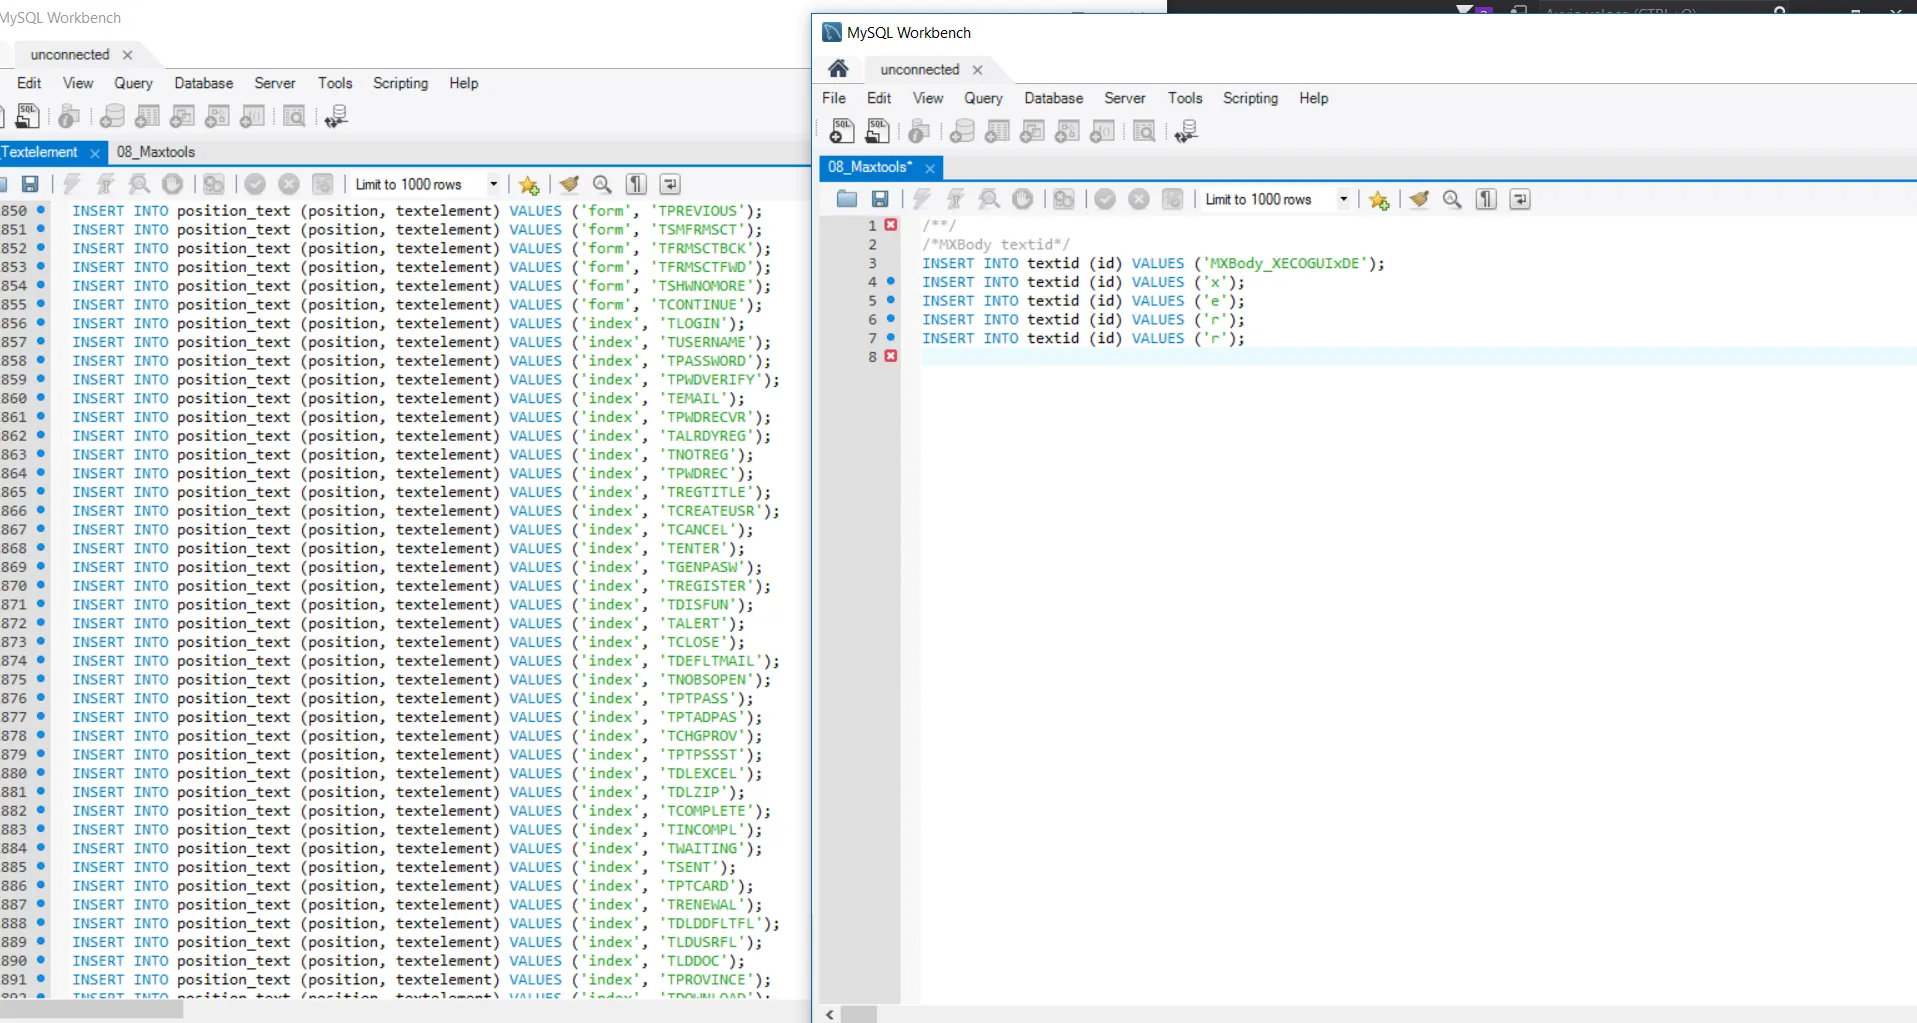
Task: Toggle word wrap in front window
Action: 1520,199
